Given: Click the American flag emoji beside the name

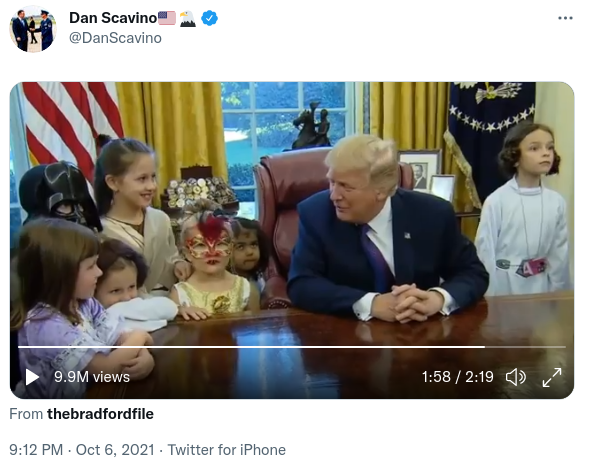Looking at the screenshot, I should pyautogui.click(x=167, y=18).
